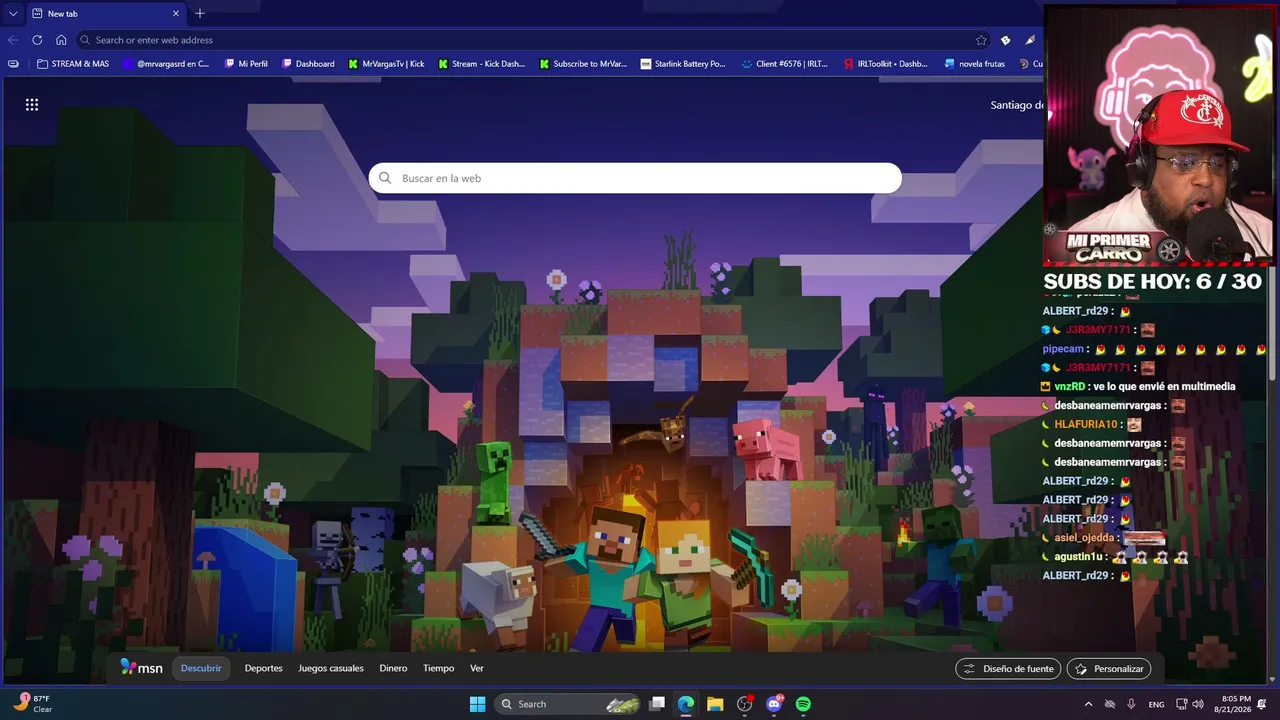This screenshot has width=1280, height=720.
Task: Open the Diseño de fuente button
Action: [x=1008, y=669]
